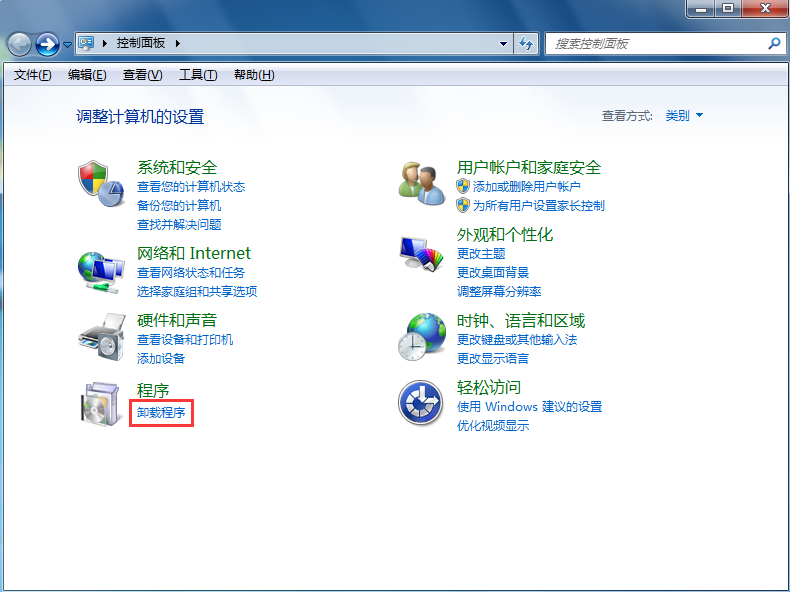Open the 查看(V) menu
The image size is (790, 592).
click(142, 75)
